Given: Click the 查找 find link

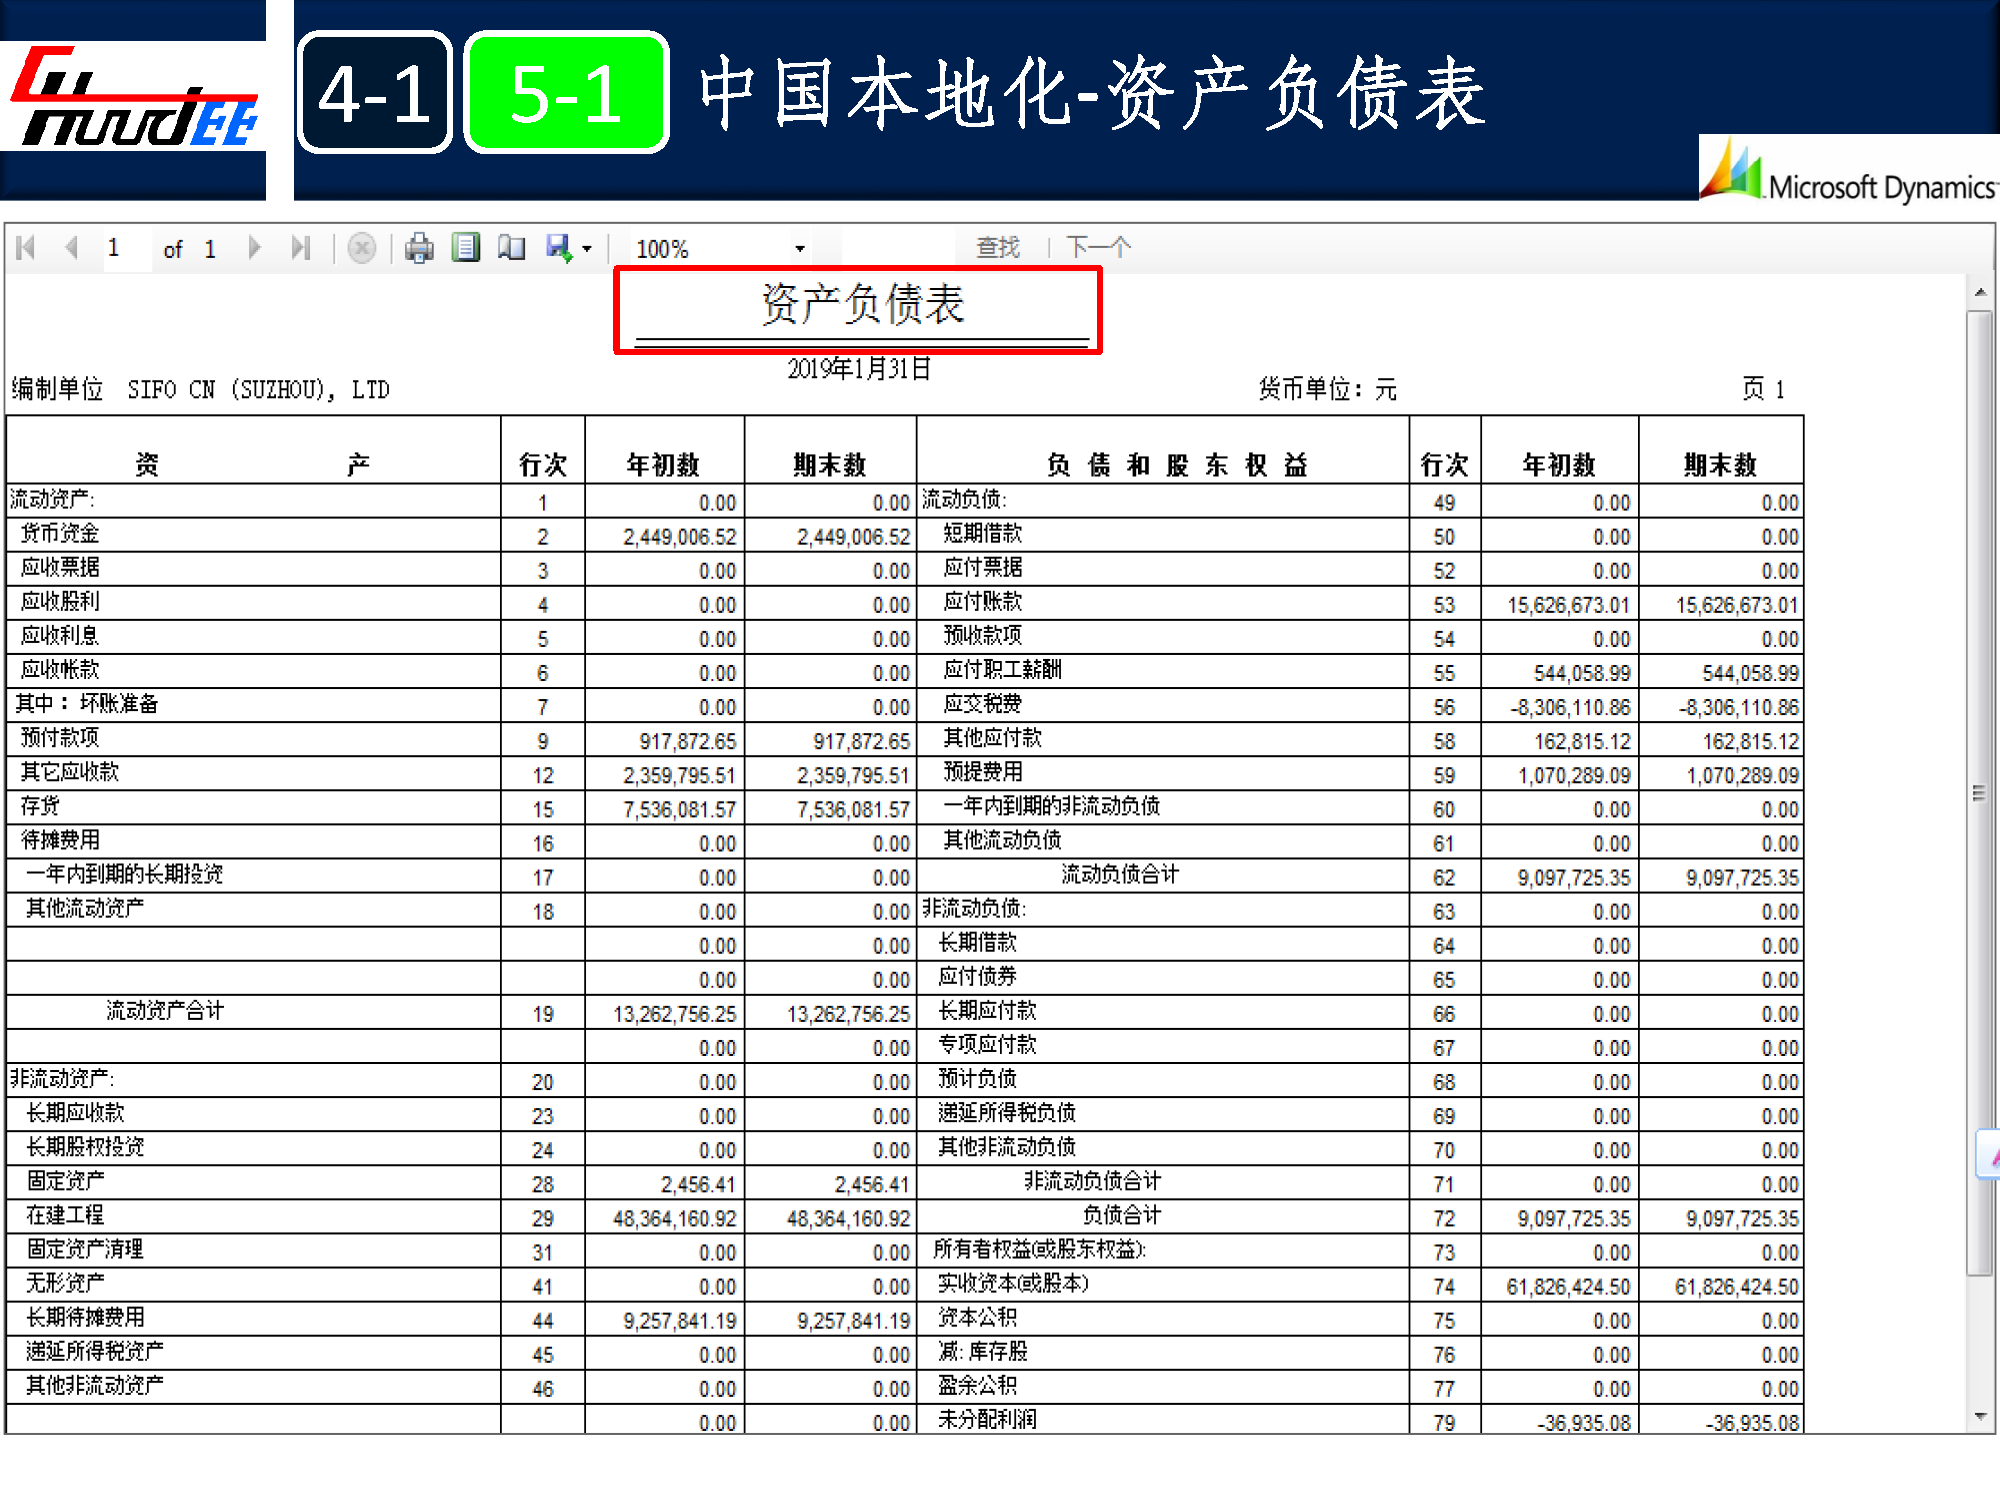Looking at the screenshot, I should click(x=997, y=247).
